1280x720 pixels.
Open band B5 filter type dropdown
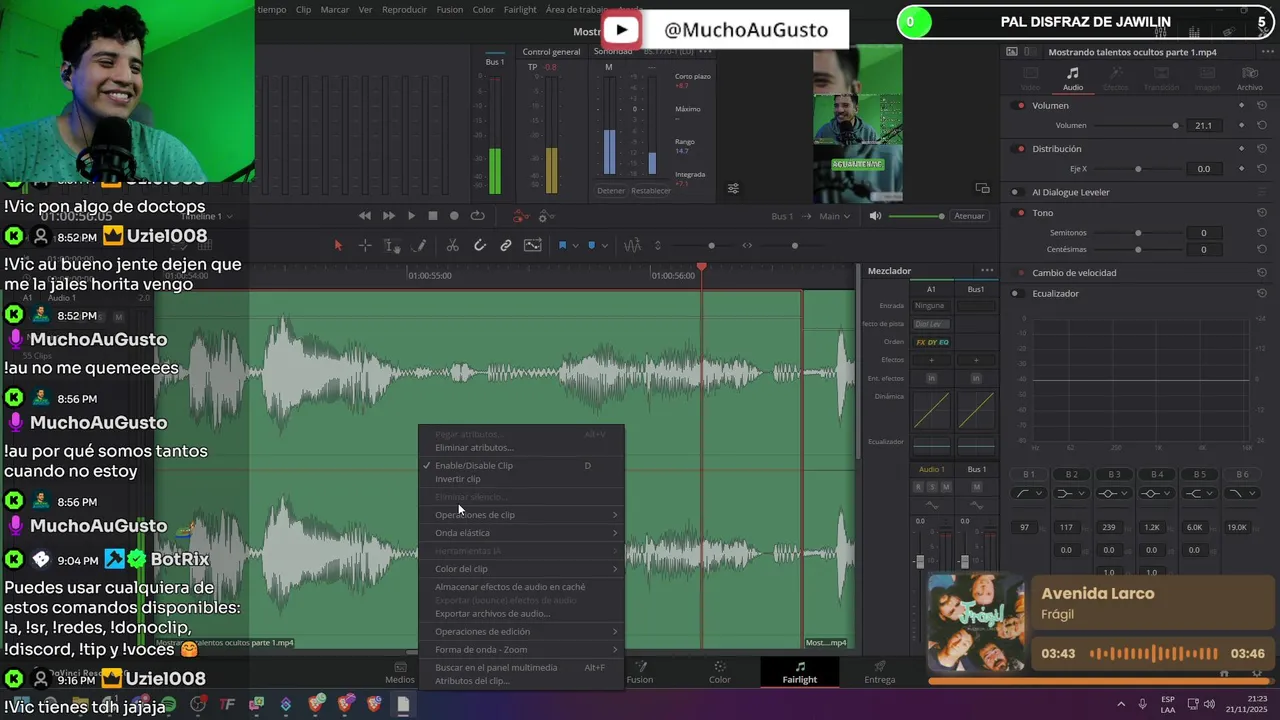[x=1200, y=493]
